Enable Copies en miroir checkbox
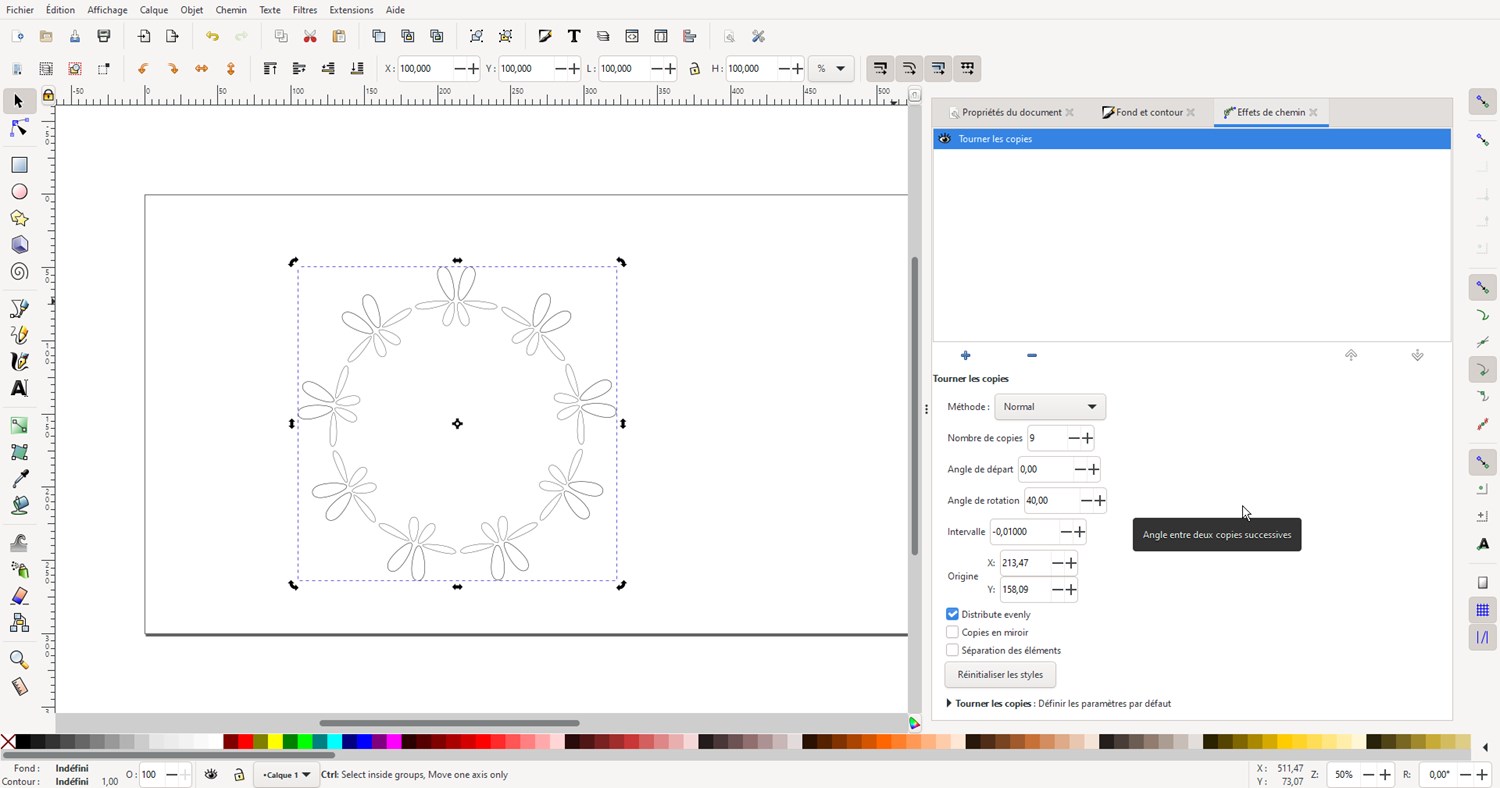 tap(952, 632)
